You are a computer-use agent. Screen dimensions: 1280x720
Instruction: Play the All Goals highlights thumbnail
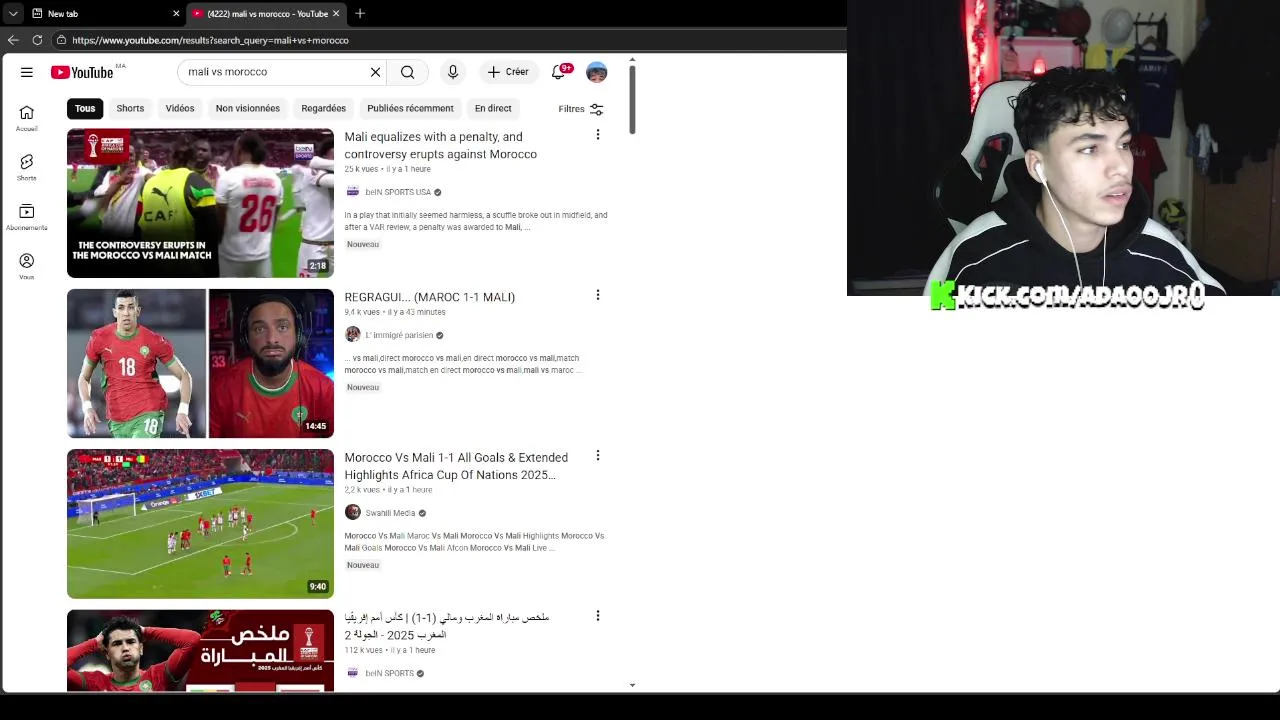[x=200, y=524]
